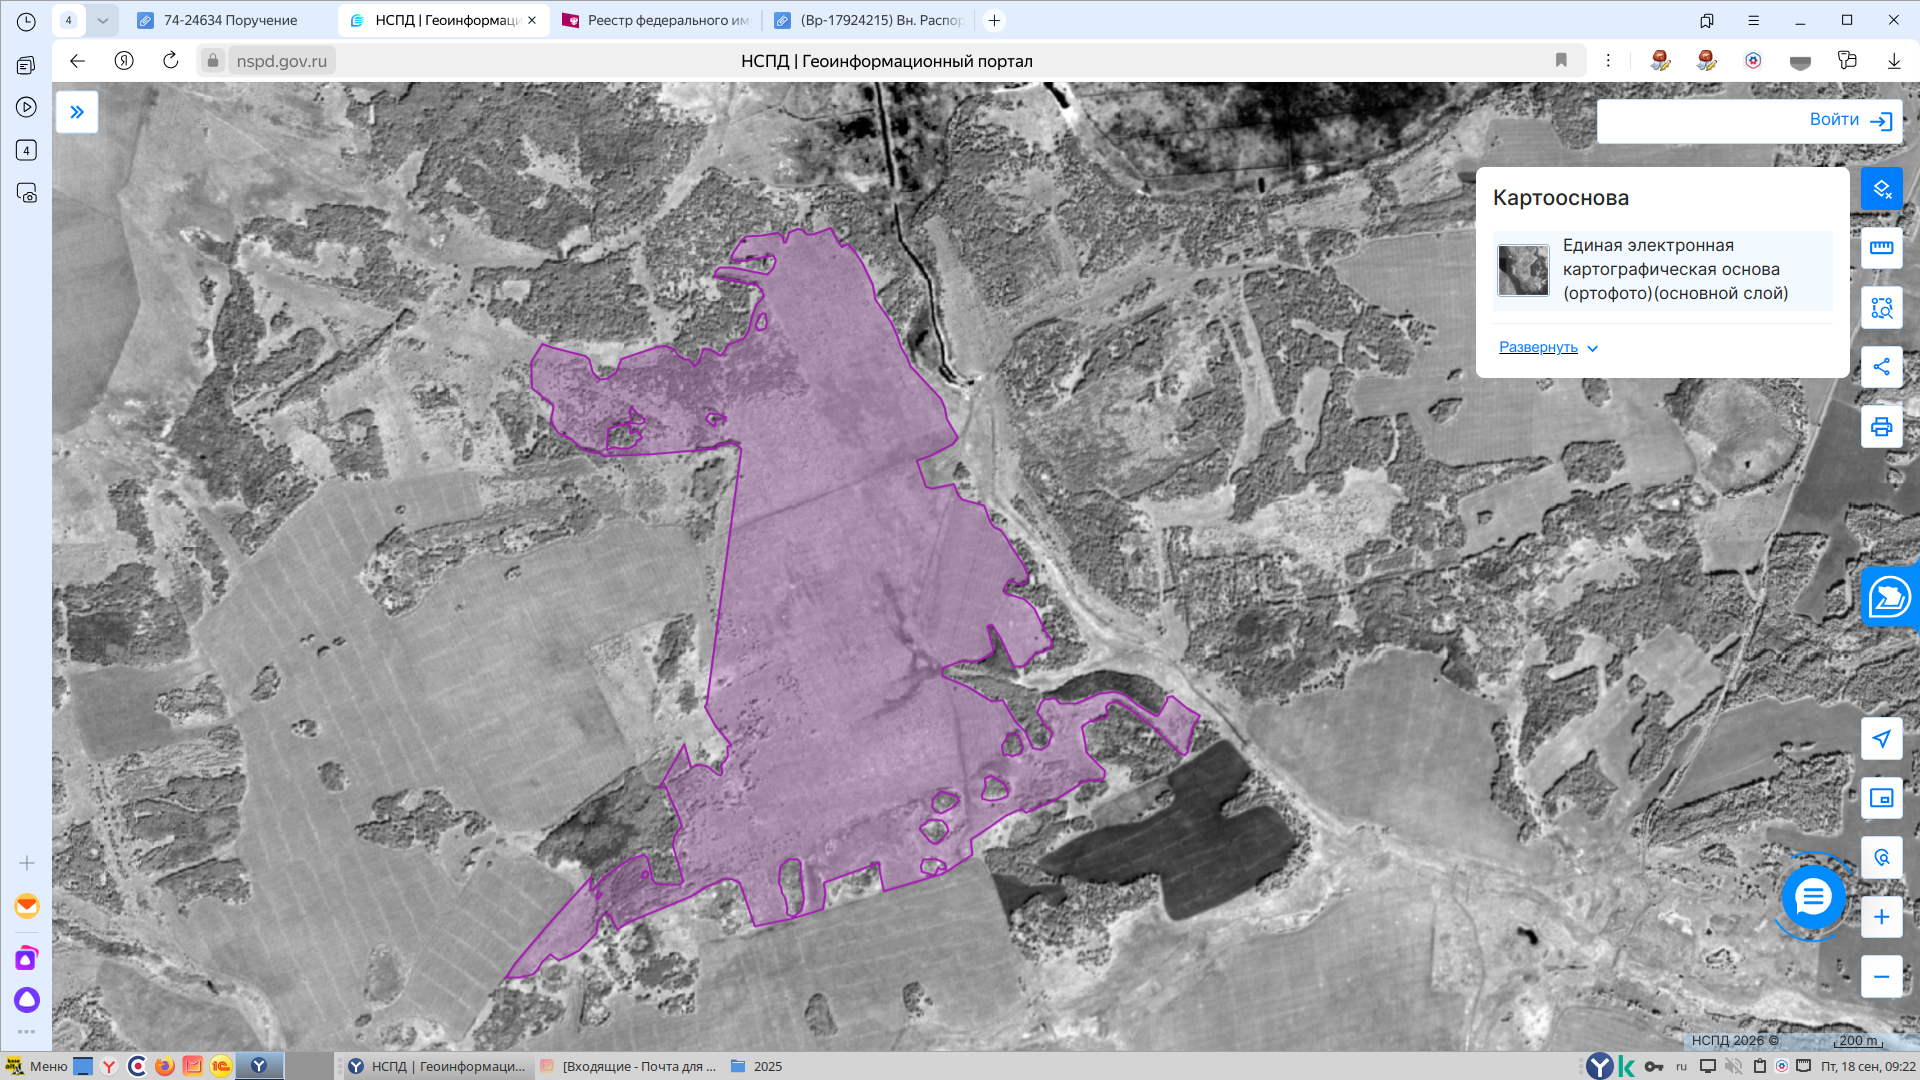Open Firefox from the taskbar launcher

(x=165, y=1066)
